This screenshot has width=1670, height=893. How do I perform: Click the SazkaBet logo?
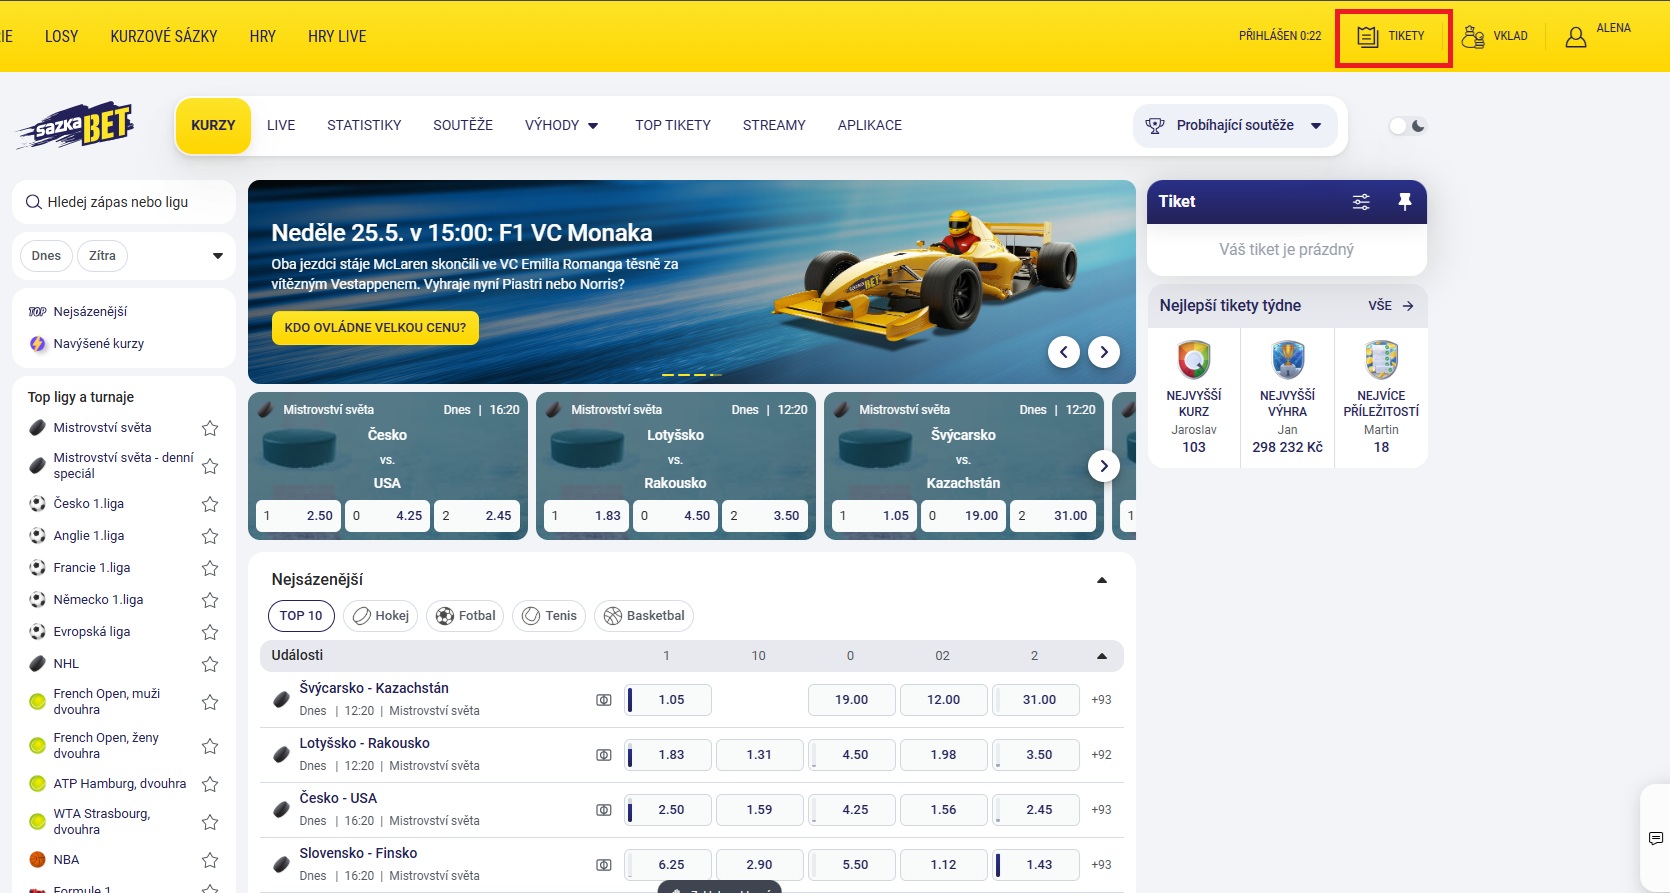pos(76,126)
